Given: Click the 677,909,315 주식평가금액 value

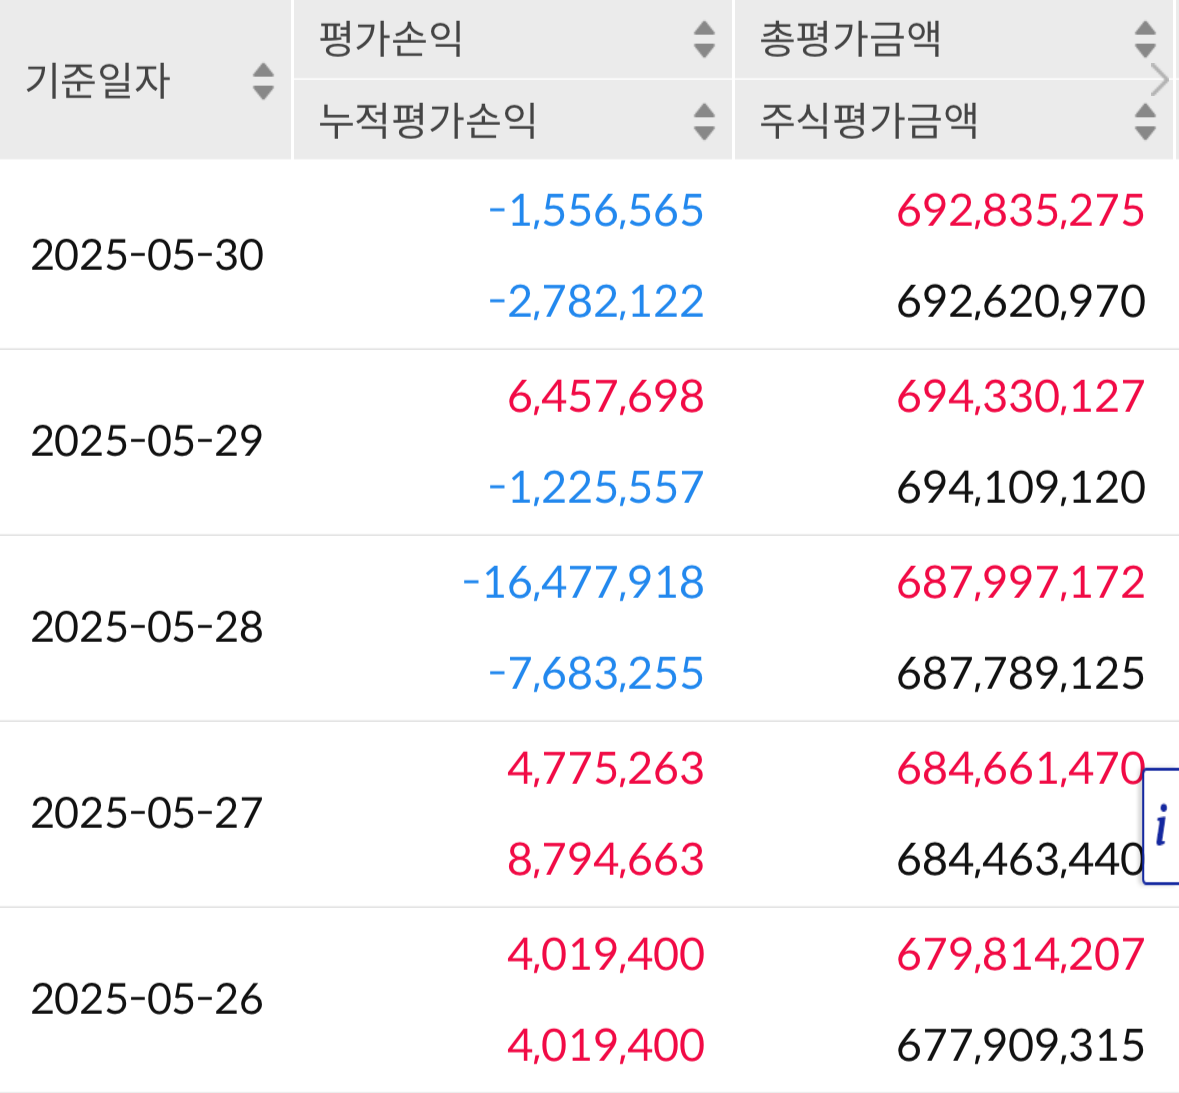Looking at the screenshot, I should pos(1020,1046).
